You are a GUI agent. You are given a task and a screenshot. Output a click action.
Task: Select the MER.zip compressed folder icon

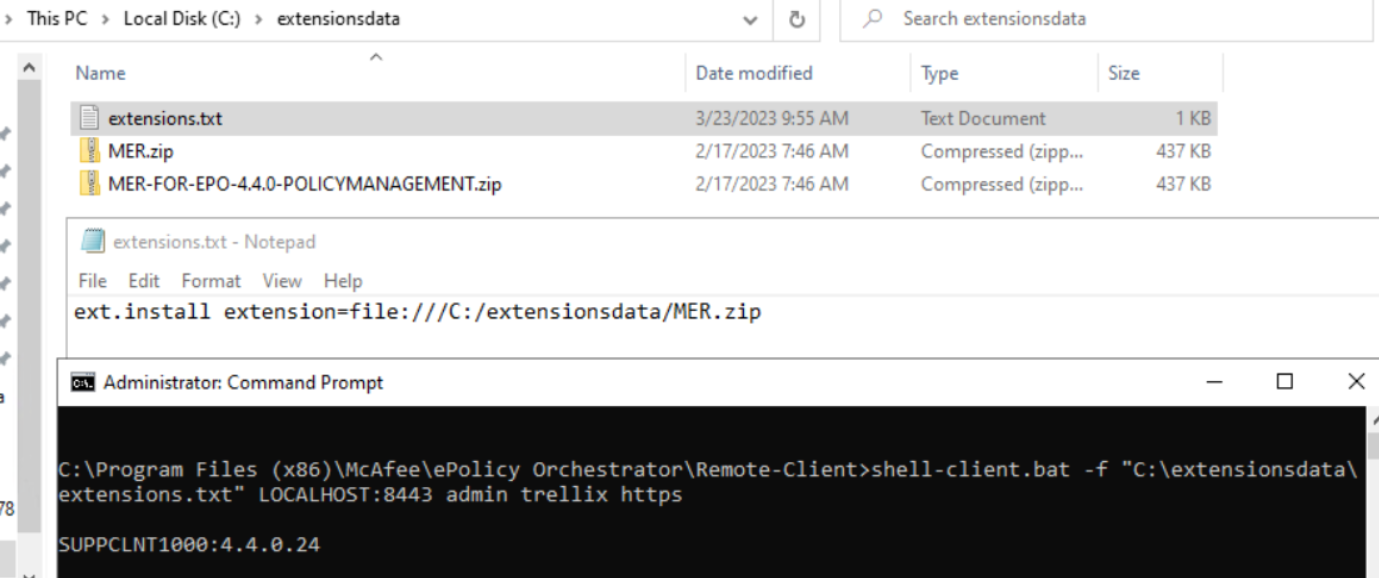pyautogui.click(x=90, y=151)
